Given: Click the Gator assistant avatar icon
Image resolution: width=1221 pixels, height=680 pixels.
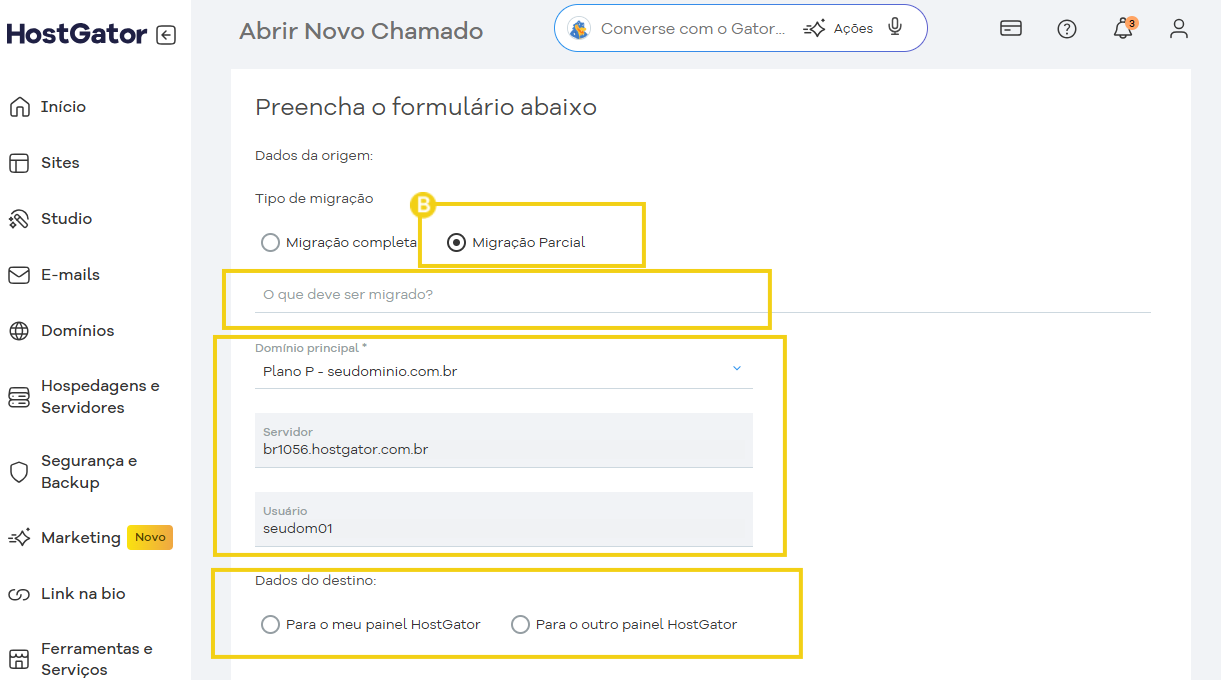Looking at the screenshot, I should (579, 29).
